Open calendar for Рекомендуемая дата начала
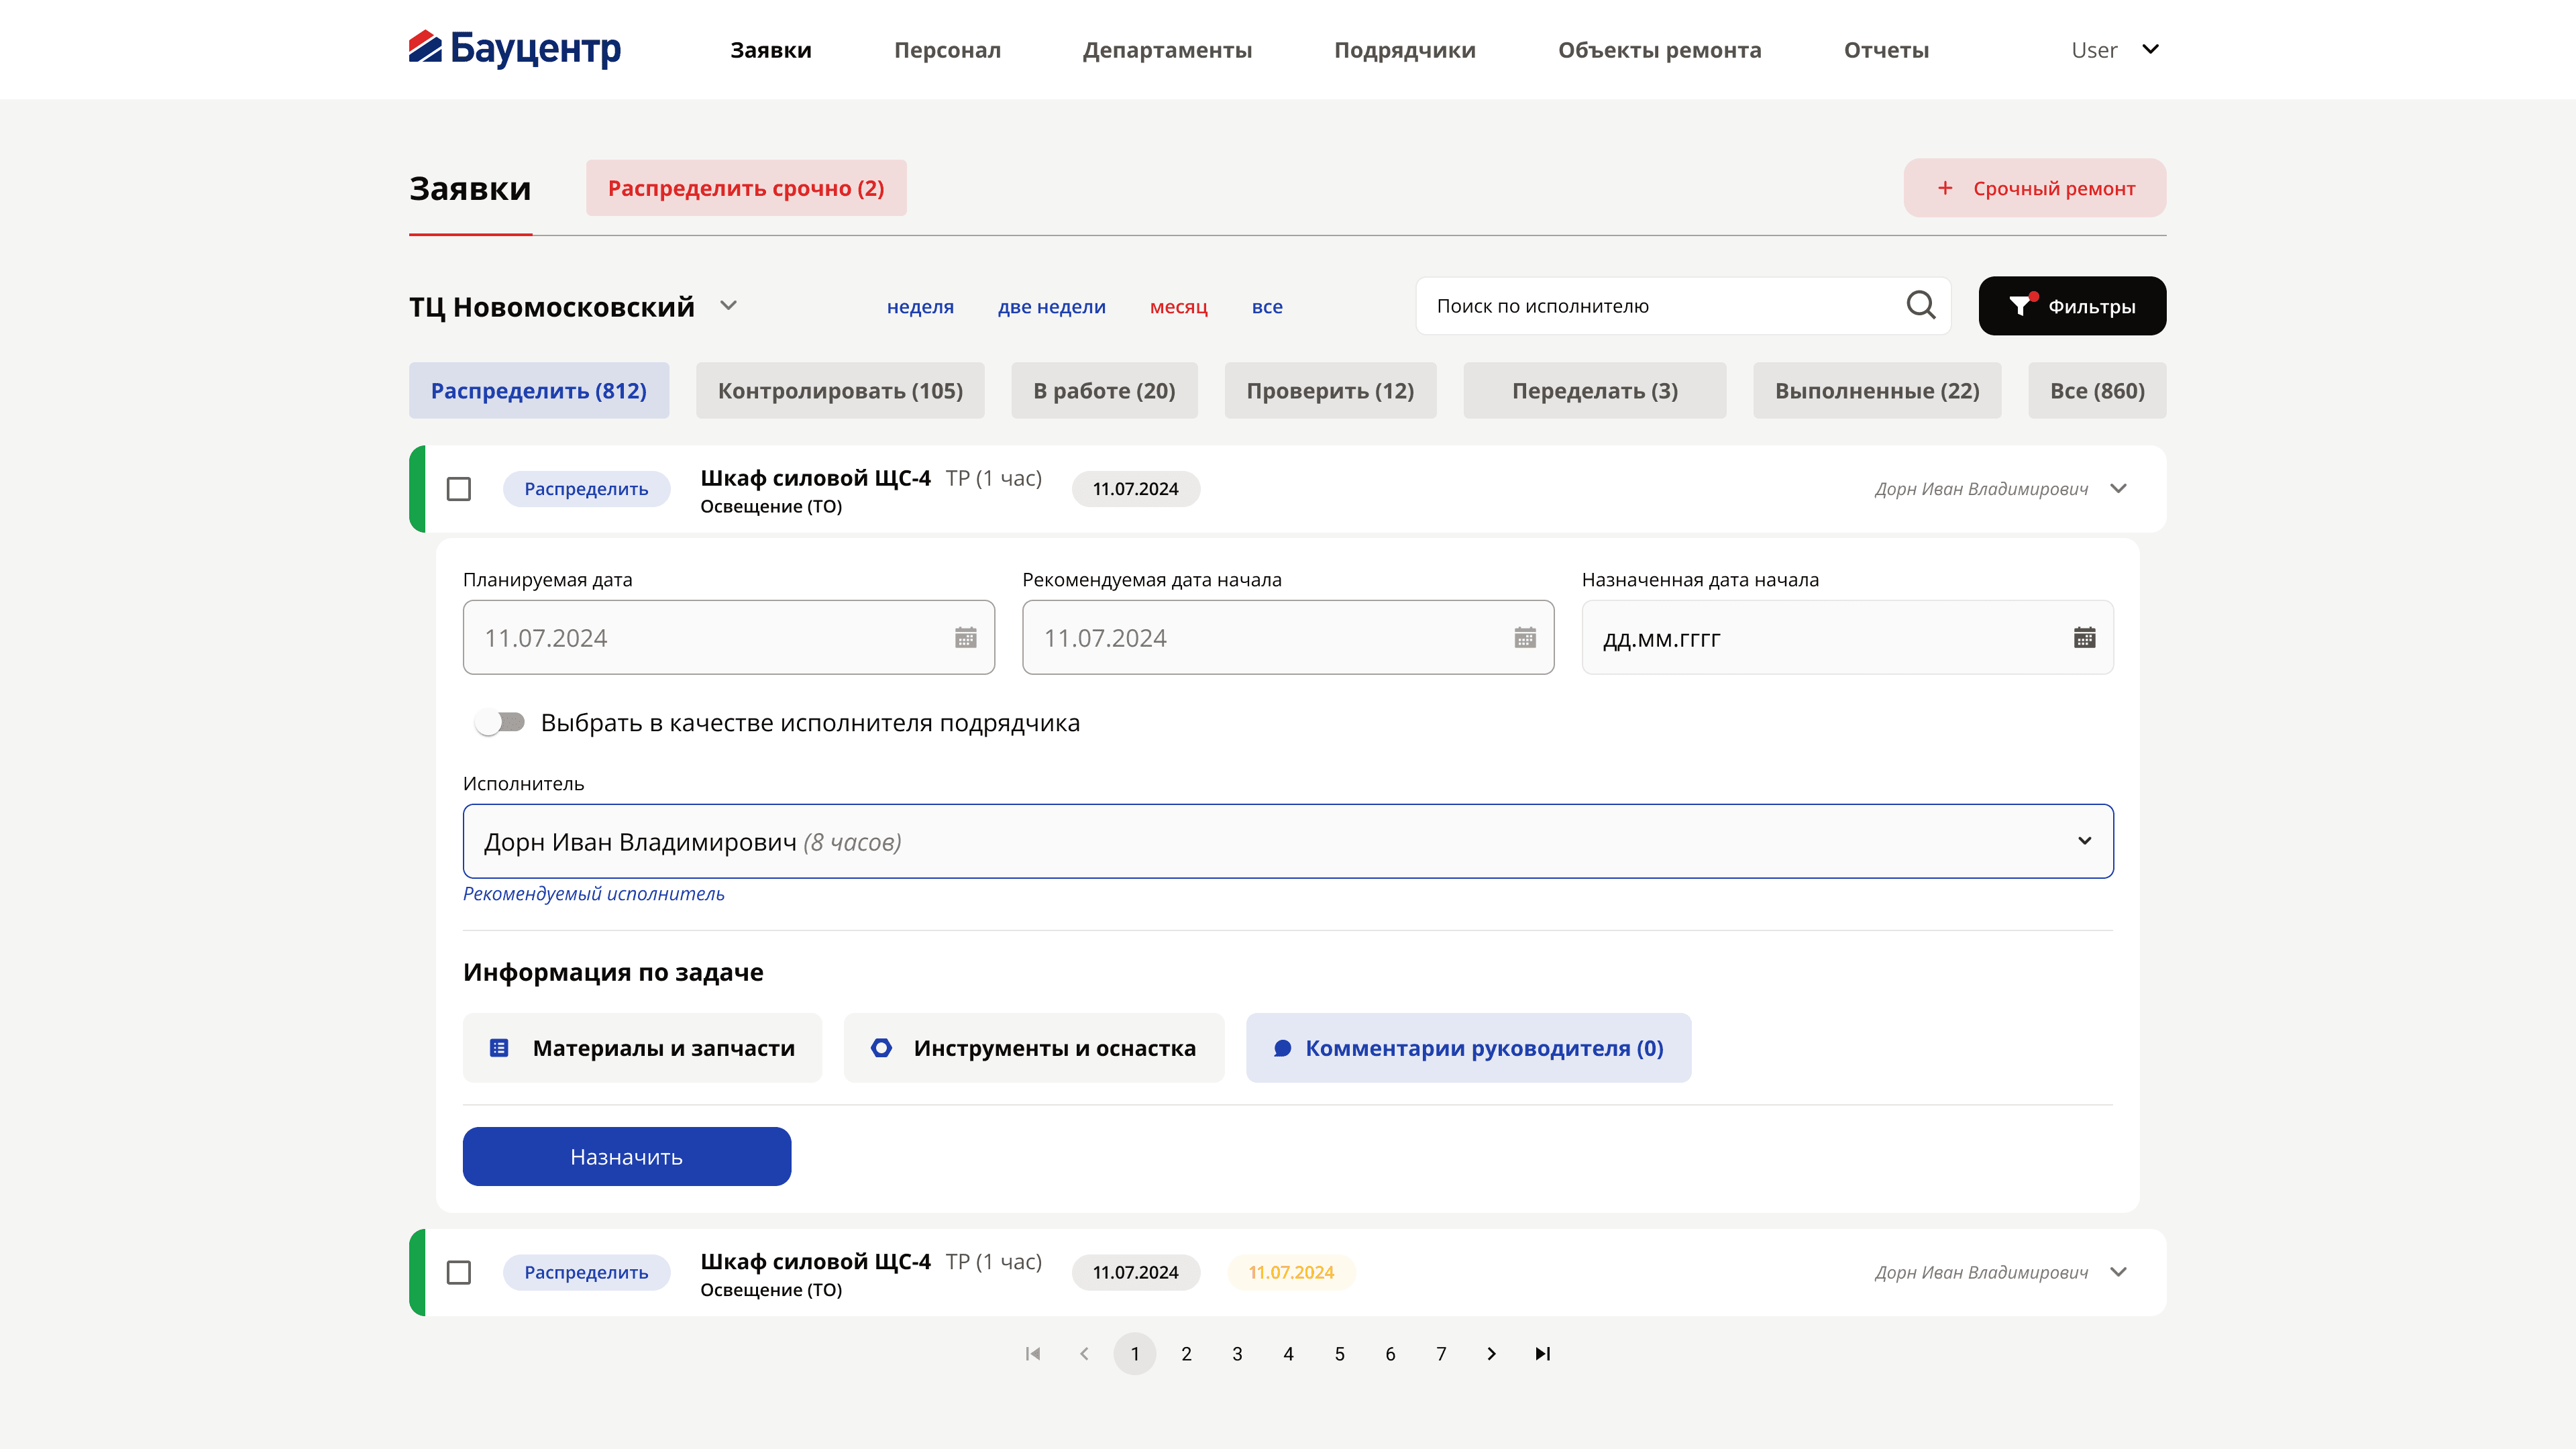2576x1449 pixels. [x=1525, y=638]
